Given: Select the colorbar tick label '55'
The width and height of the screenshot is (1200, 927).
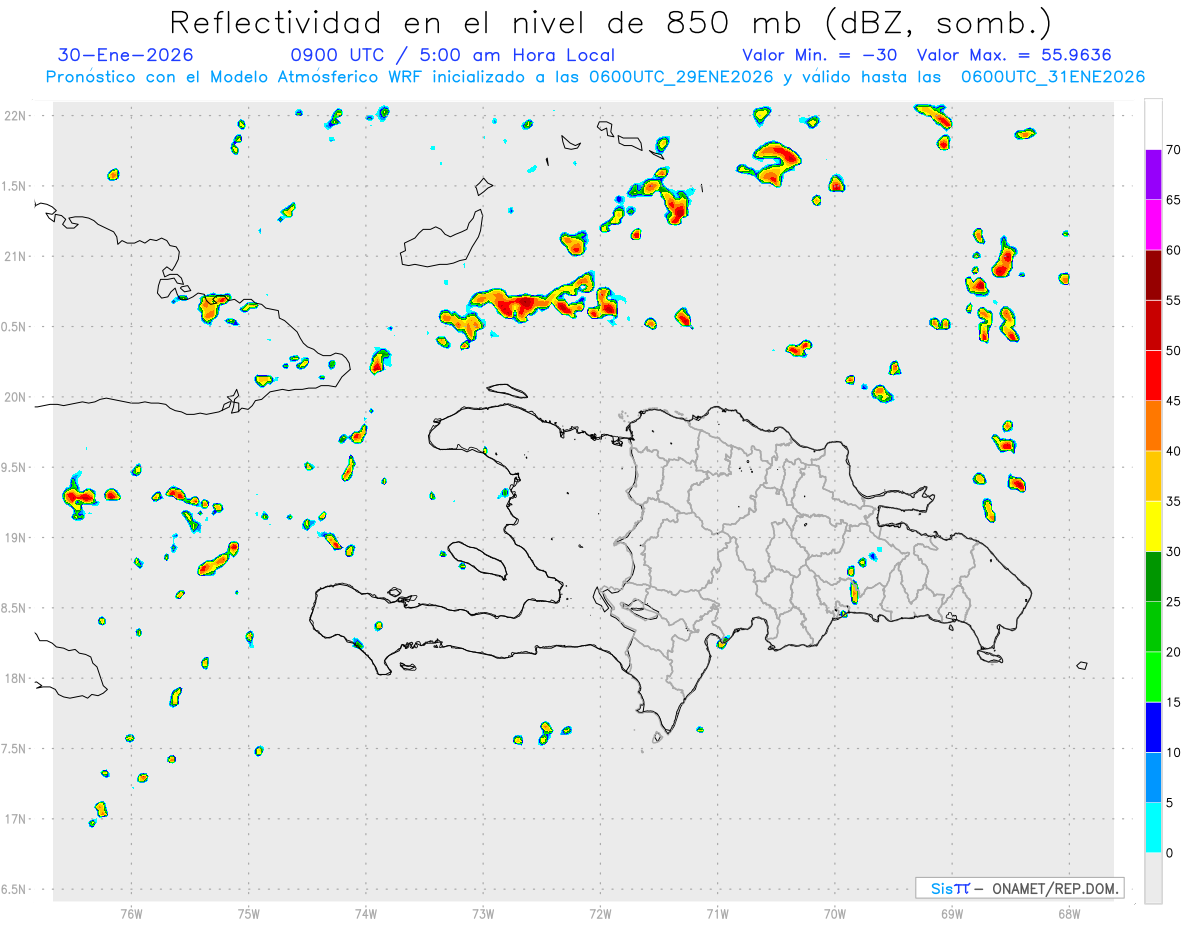Looking at the screenshot, I should tap(1174, 301).
